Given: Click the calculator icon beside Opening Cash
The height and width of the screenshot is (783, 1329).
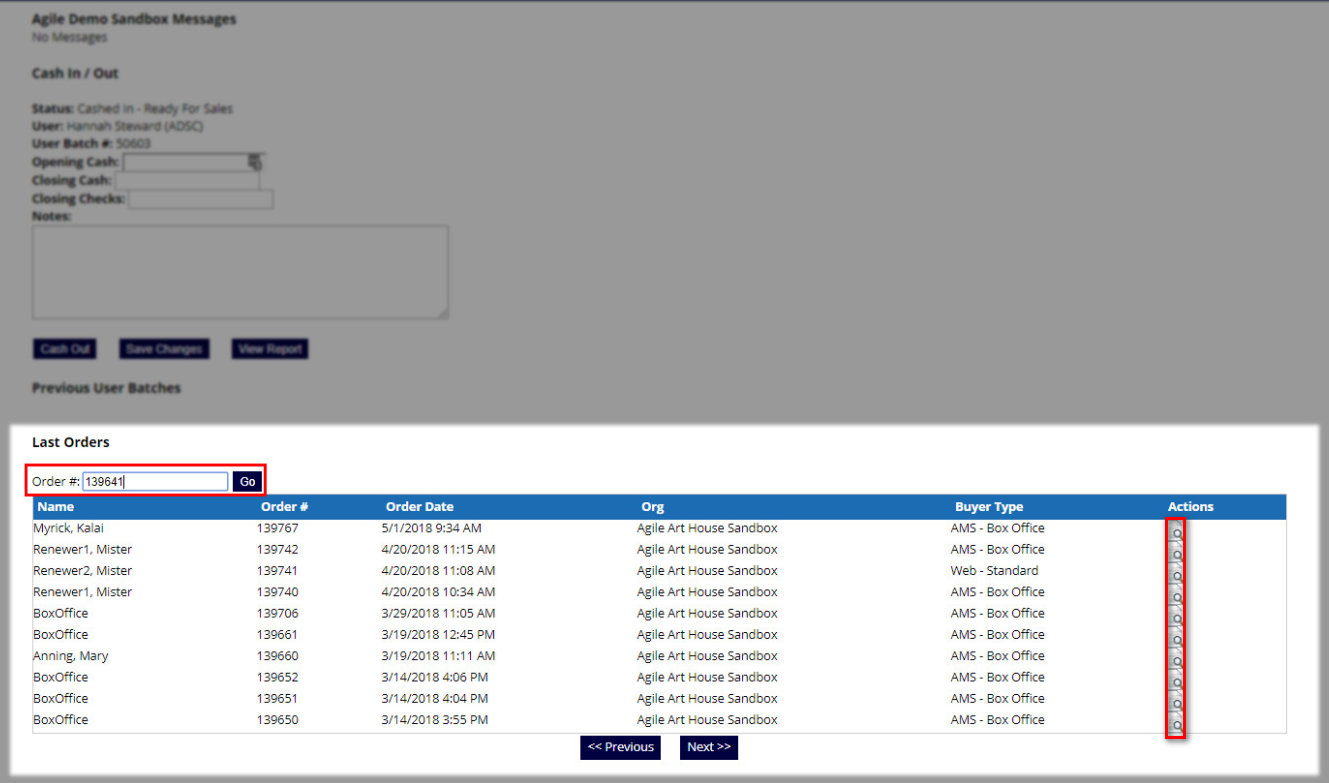Looking at the screenshot, I should 255,162.
